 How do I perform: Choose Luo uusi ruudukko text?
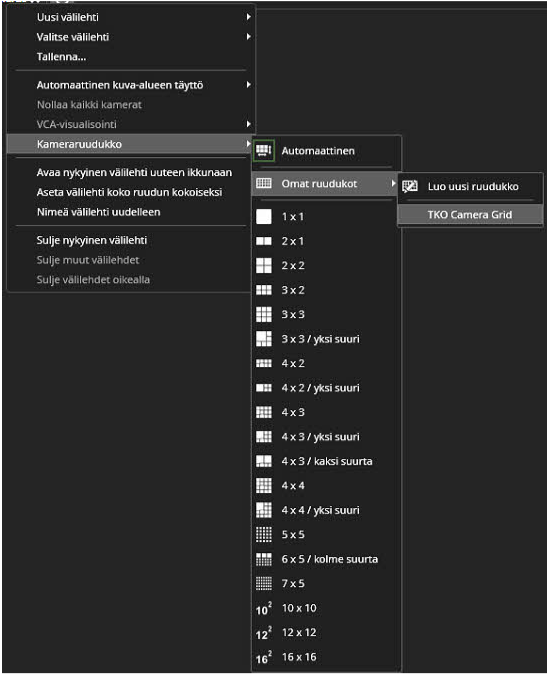click(x=473, y=186)
